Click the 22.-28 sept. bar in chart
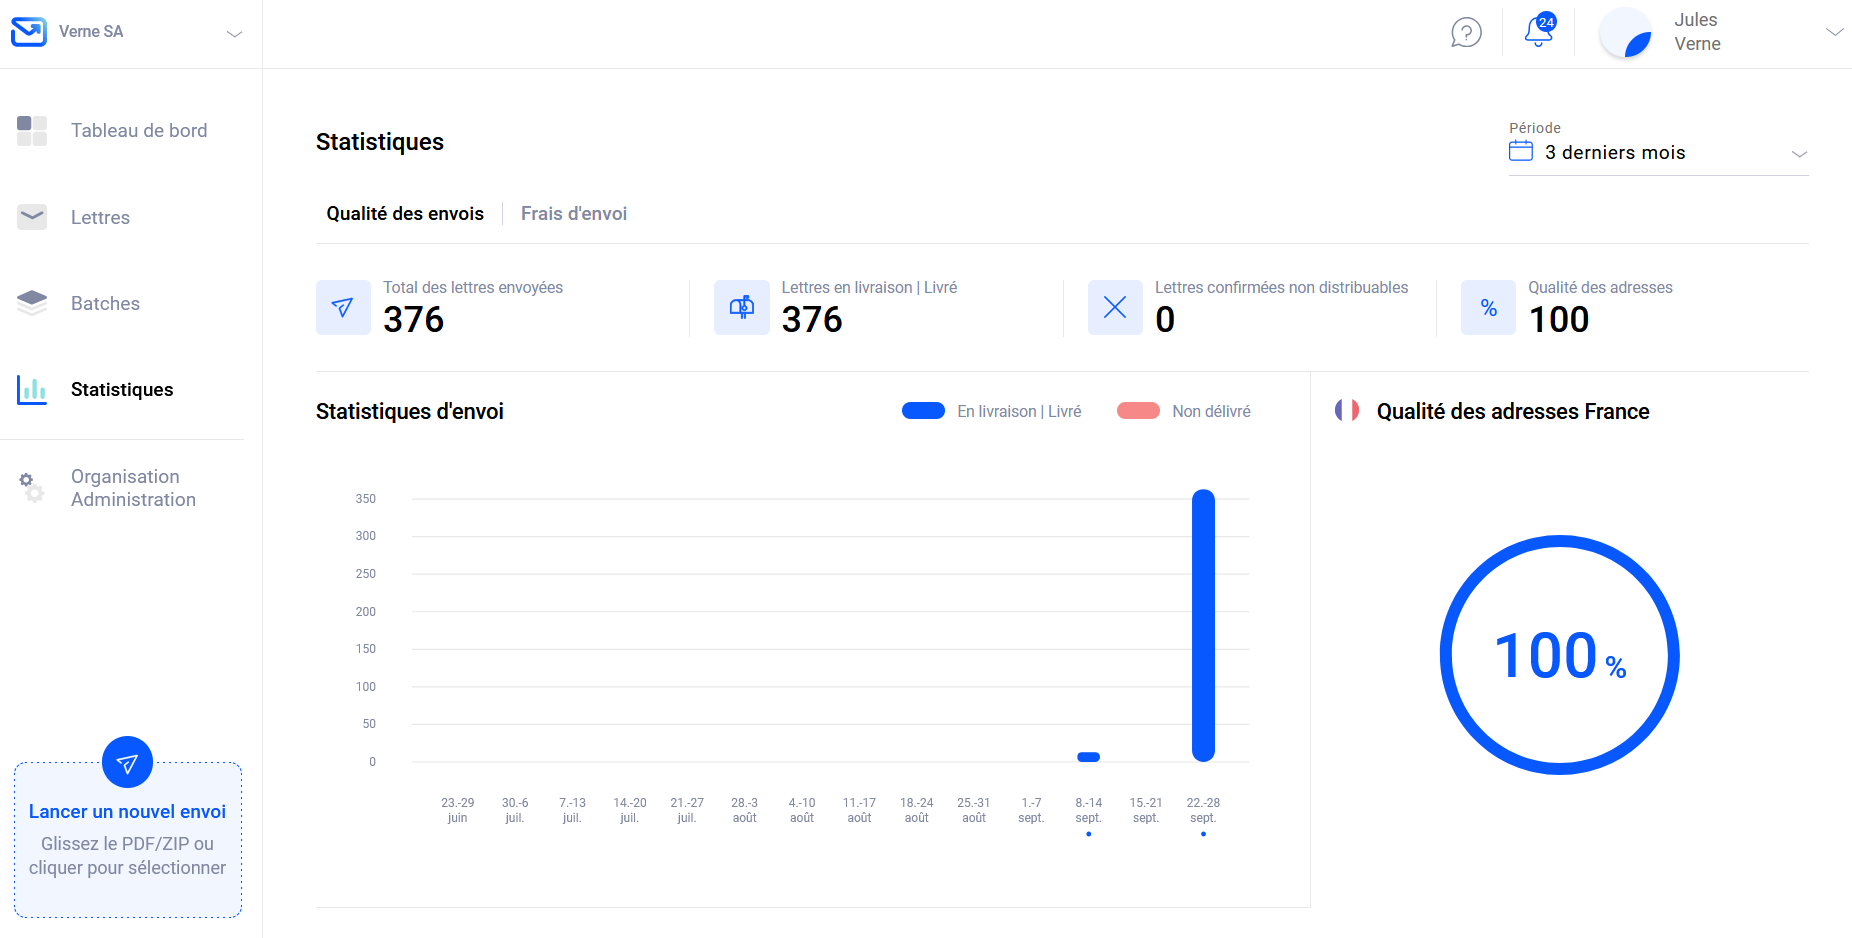This screenshot has height=938, width=1852. click(1203, 625)
